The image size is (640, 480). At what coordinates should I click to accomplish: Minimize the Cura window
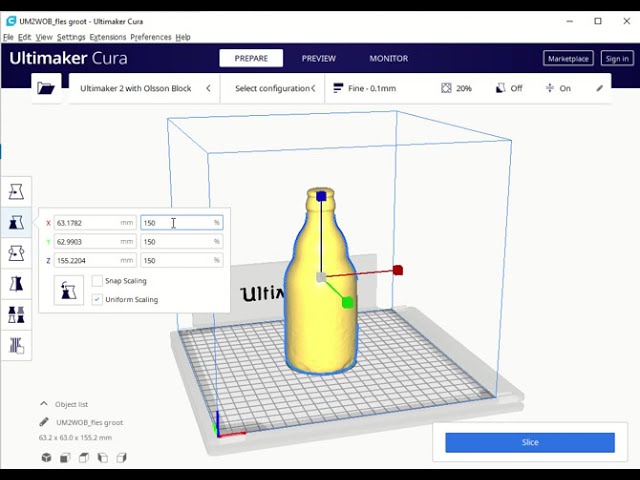570,21
